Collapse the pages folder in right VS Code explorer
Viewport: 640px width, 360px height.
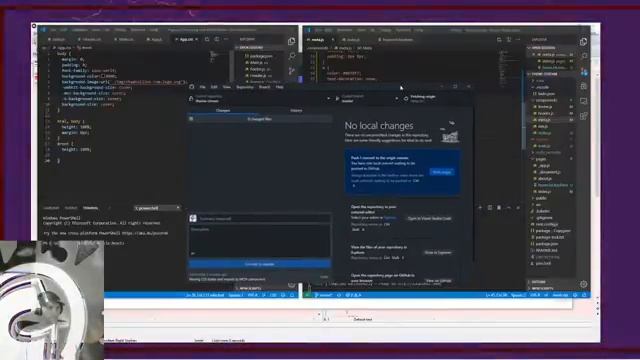541,159
